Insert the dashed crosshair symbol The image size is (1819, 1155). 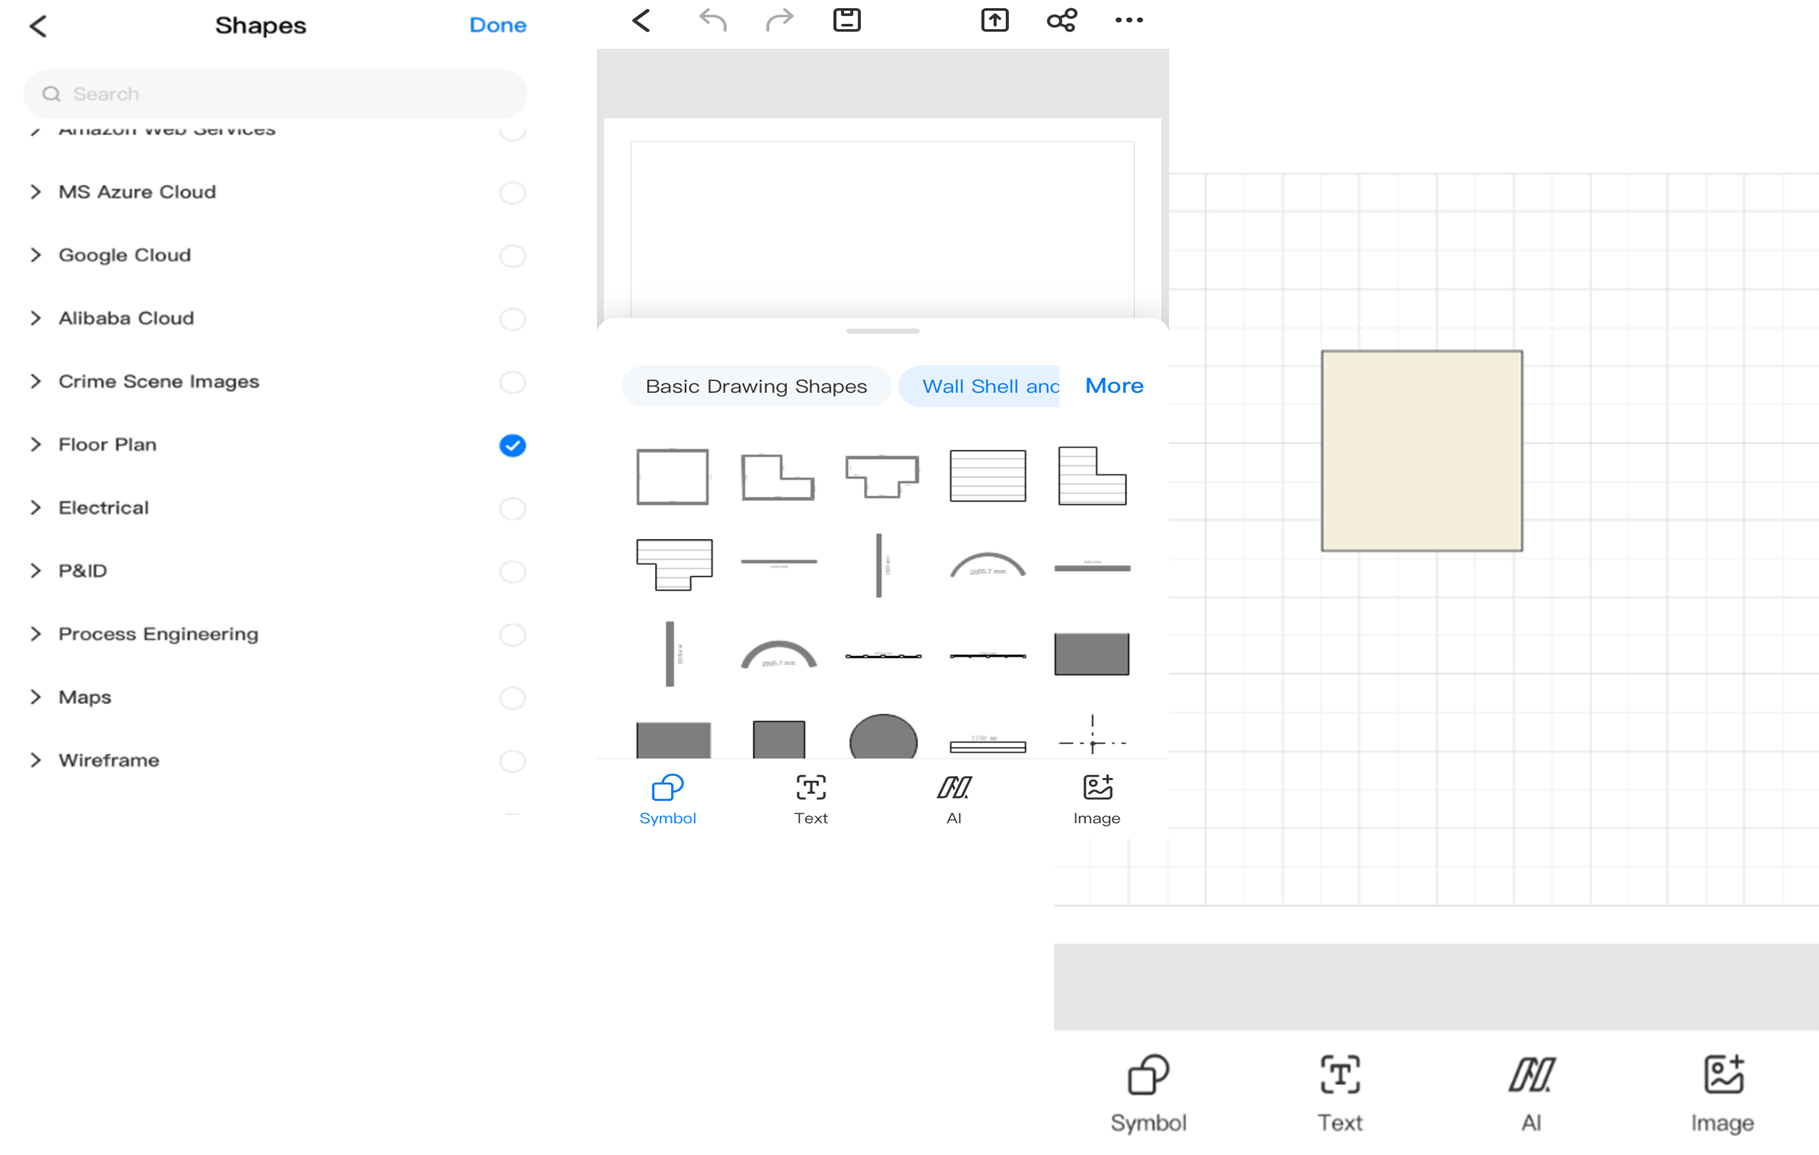1092,736
